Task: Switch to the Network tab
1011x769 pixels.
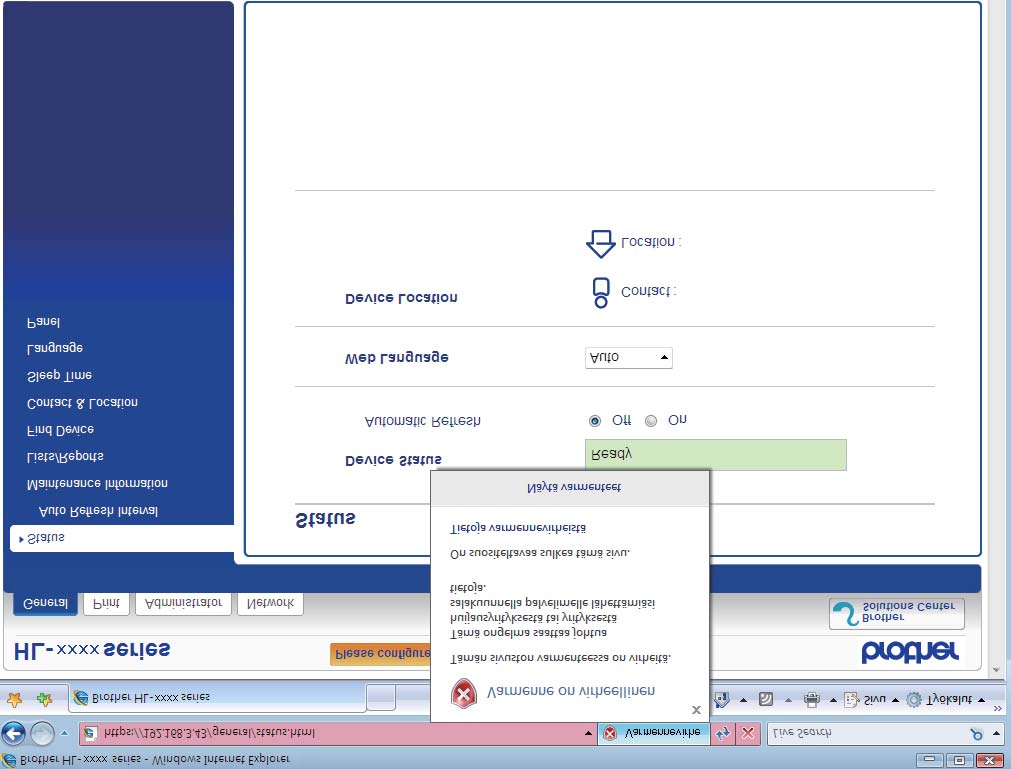Action: (x=270, y=603)
